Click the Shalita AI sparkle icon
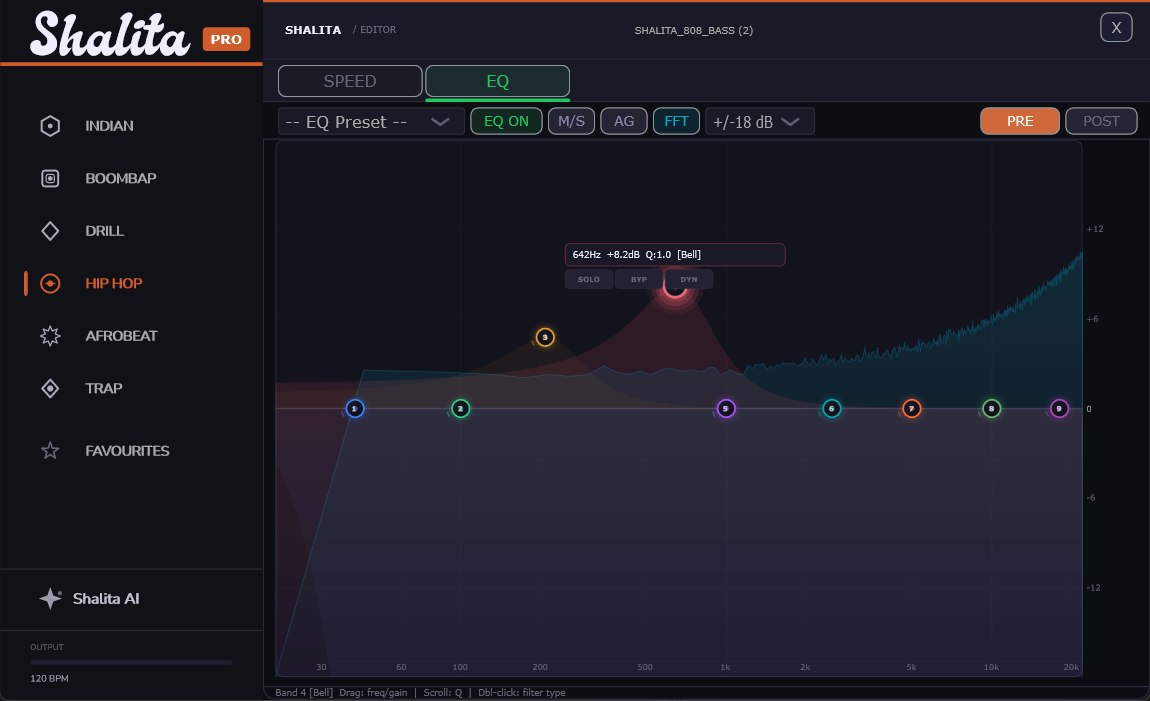This screenshot has width=1150, height=701. tap(50, 598)
